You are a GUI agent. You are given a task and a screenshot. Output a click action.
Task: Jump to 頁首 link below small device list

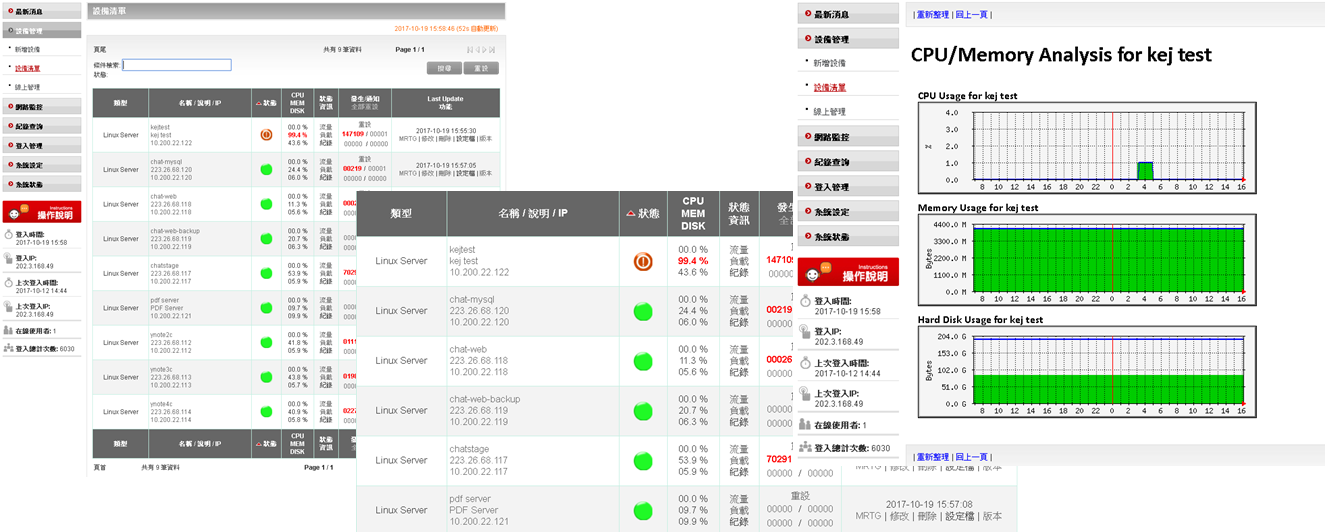(99, 467)
